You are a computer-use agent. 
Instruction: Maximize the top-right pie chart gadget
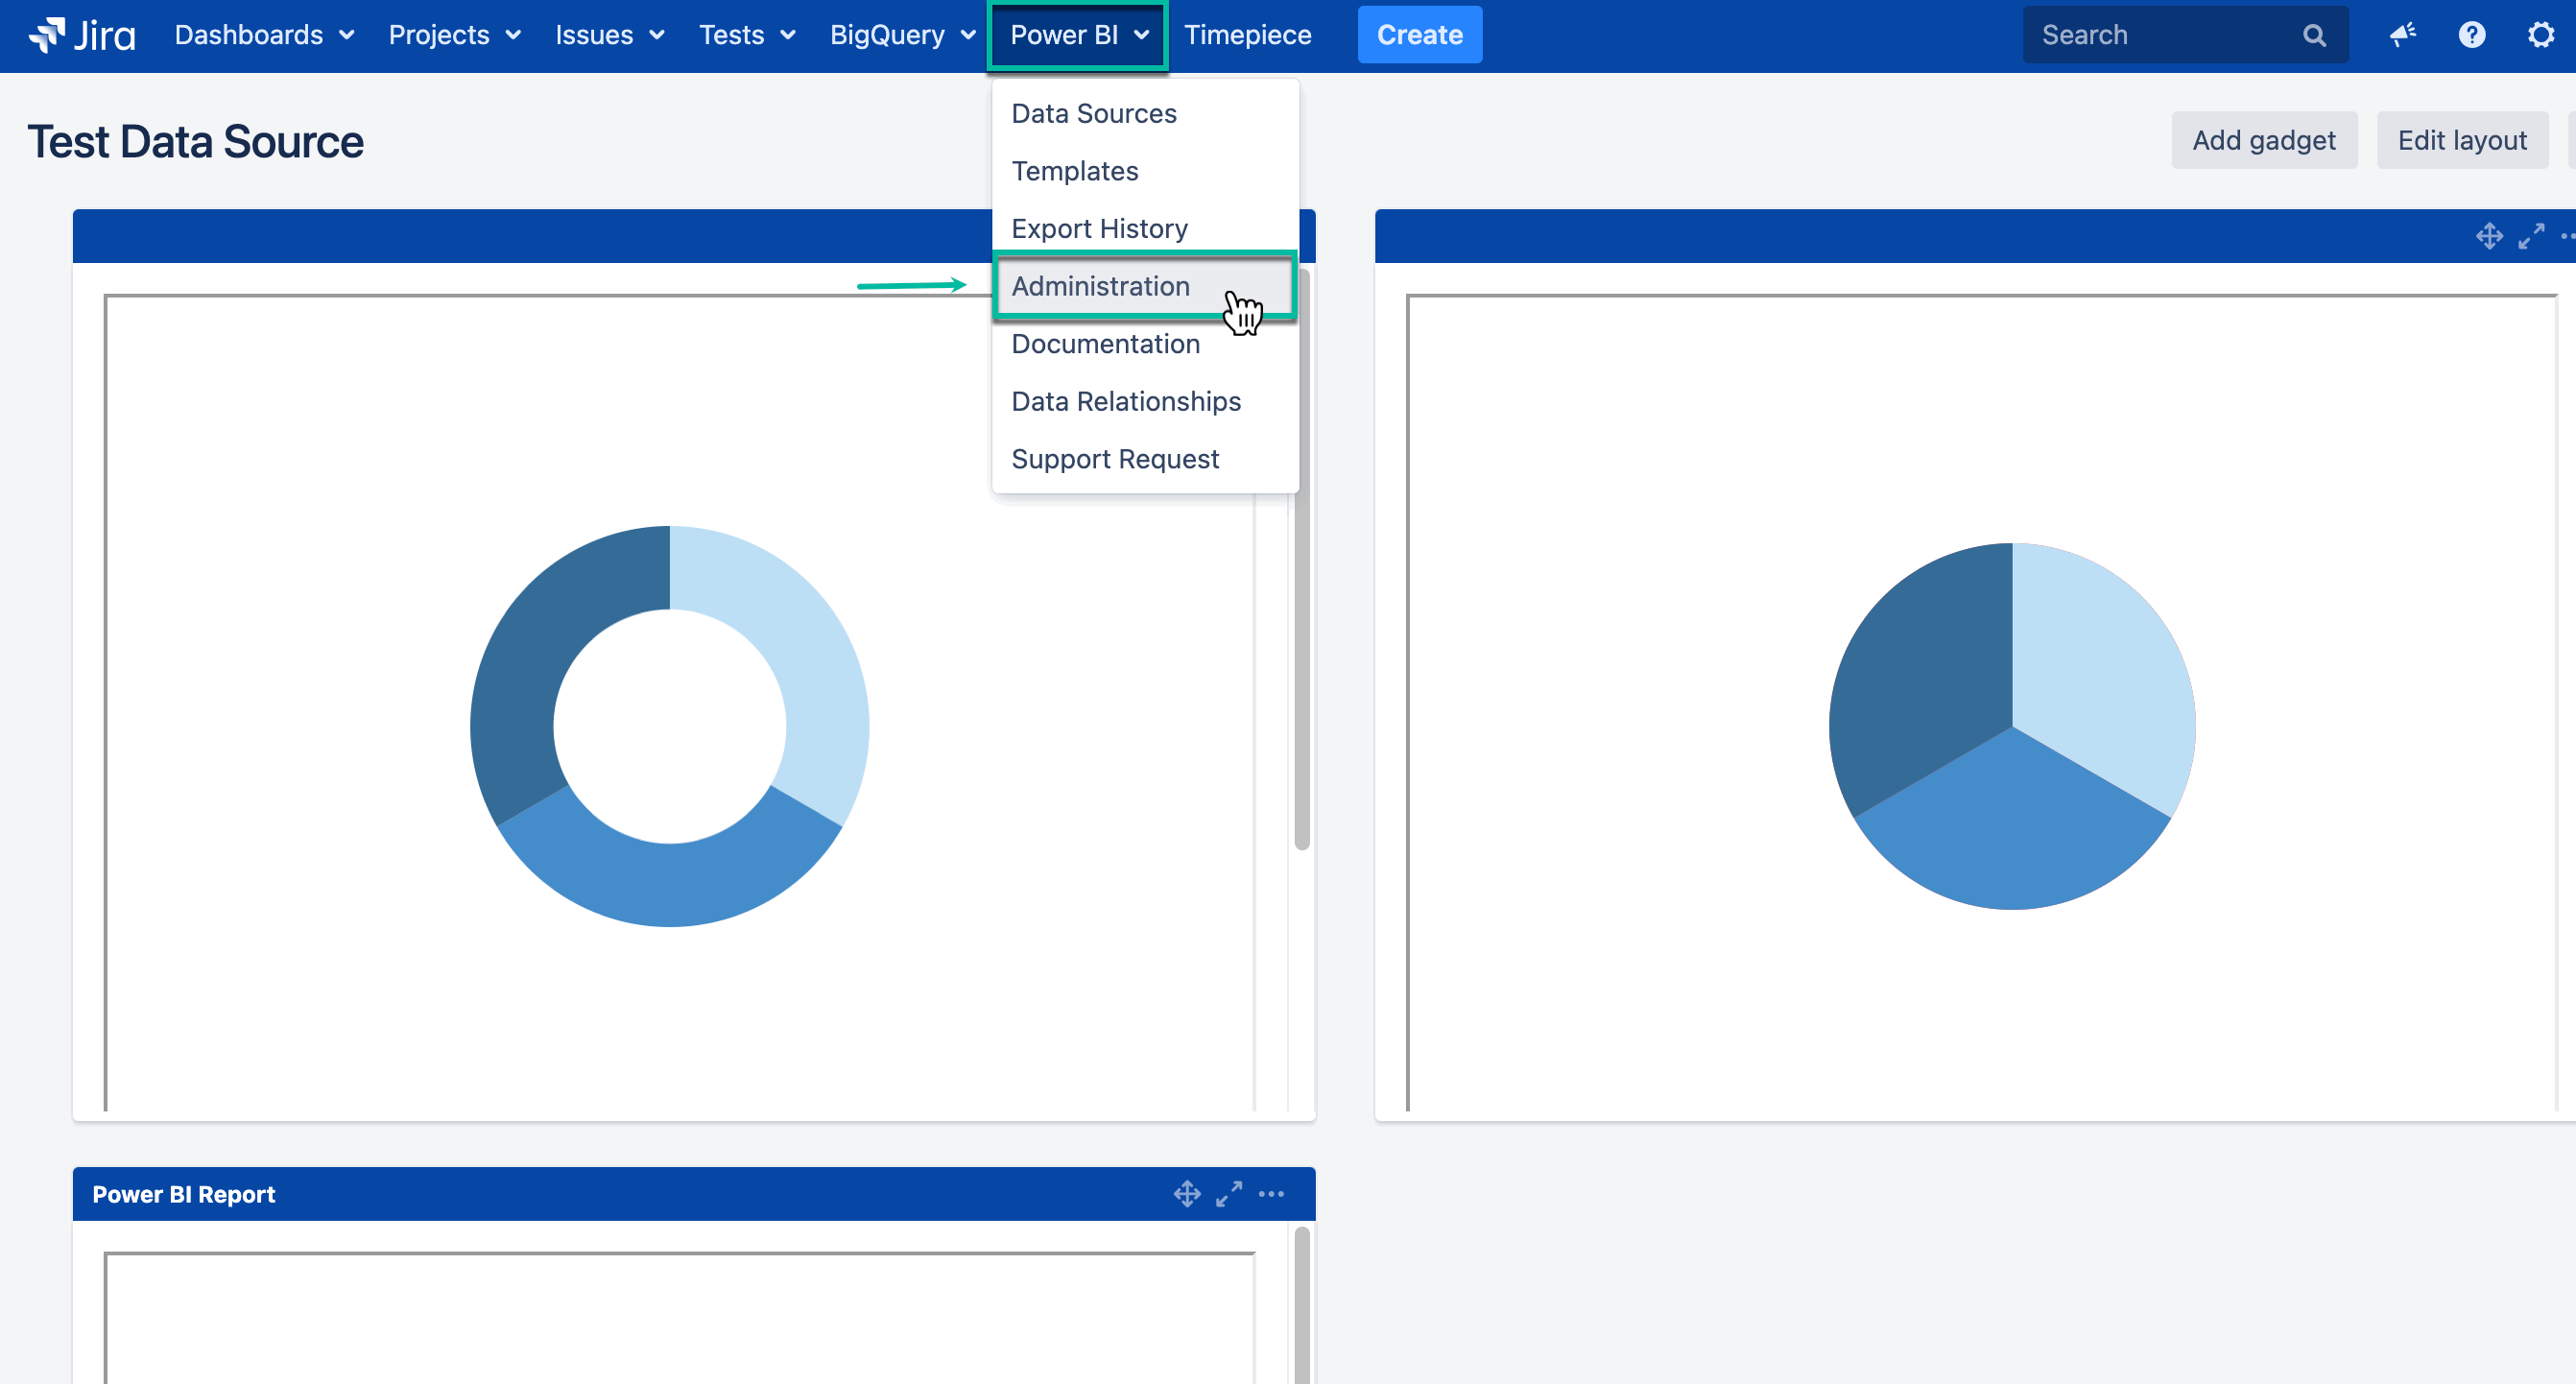2531,237
